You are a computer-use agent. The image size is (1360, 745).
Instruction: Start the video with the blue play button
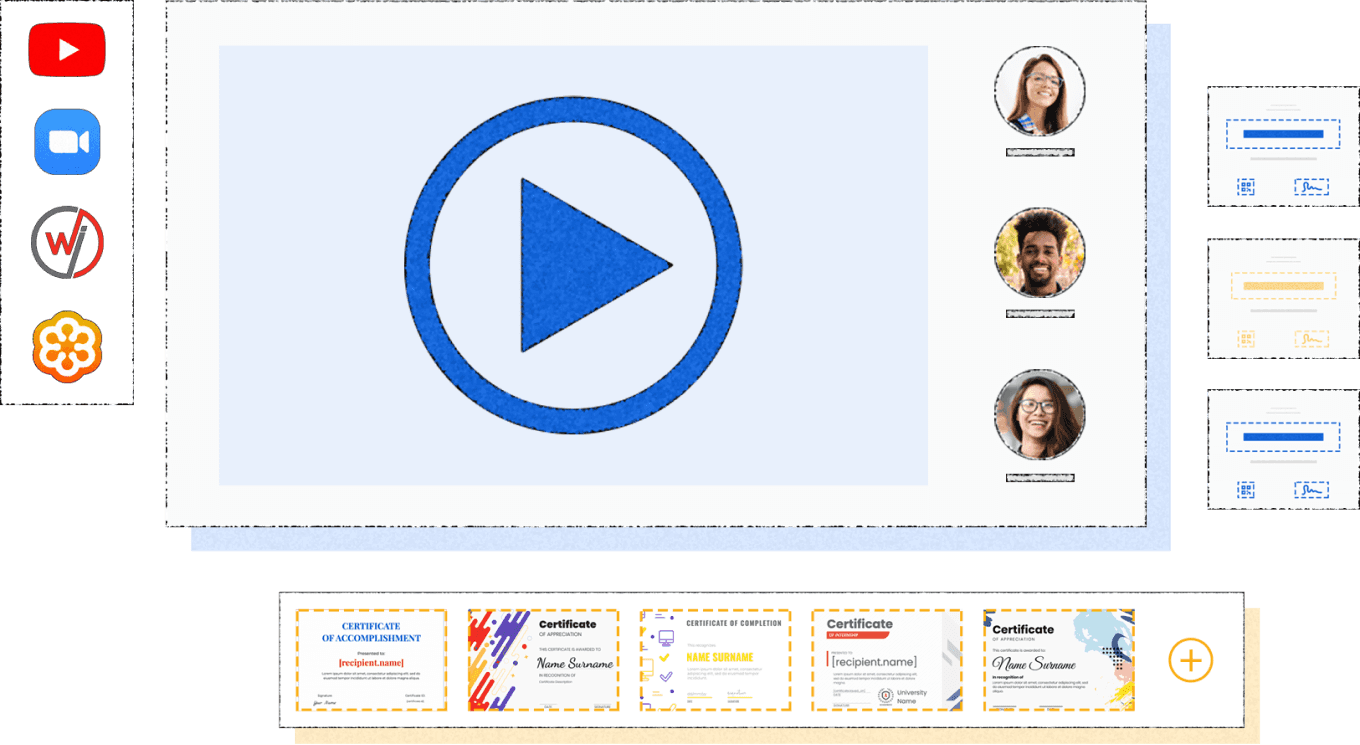[573, 265]
